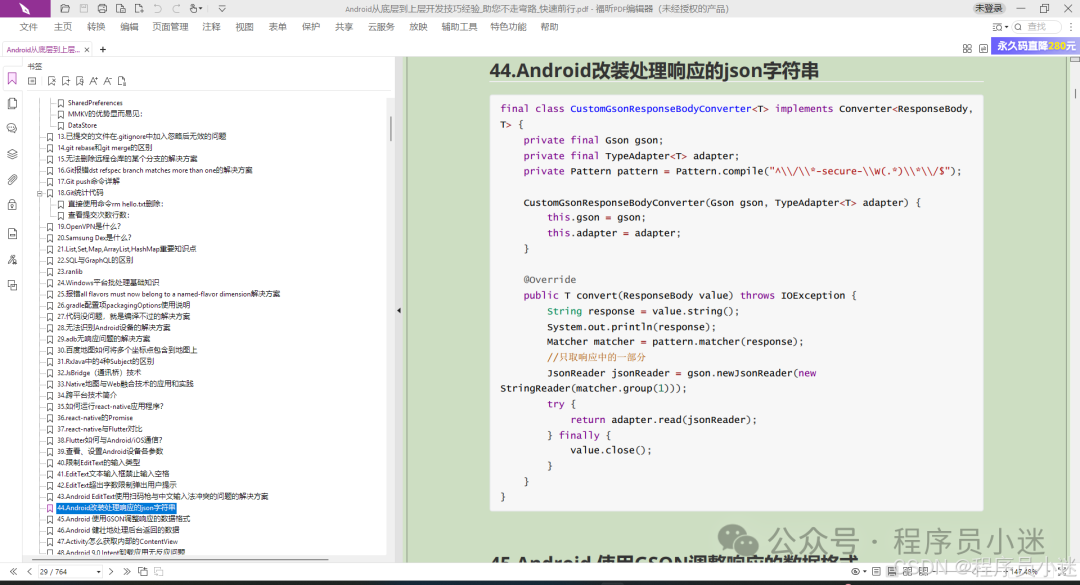Click the Print icon in quick toolbar

[x=102, y=9]
